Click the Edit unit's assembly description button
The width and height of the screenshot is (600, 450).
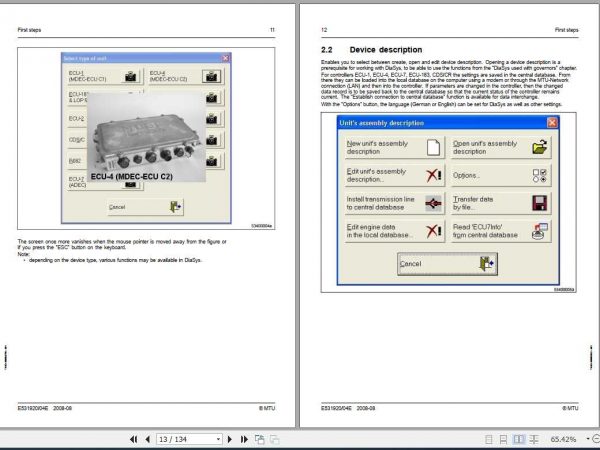[x=395, y=175]
